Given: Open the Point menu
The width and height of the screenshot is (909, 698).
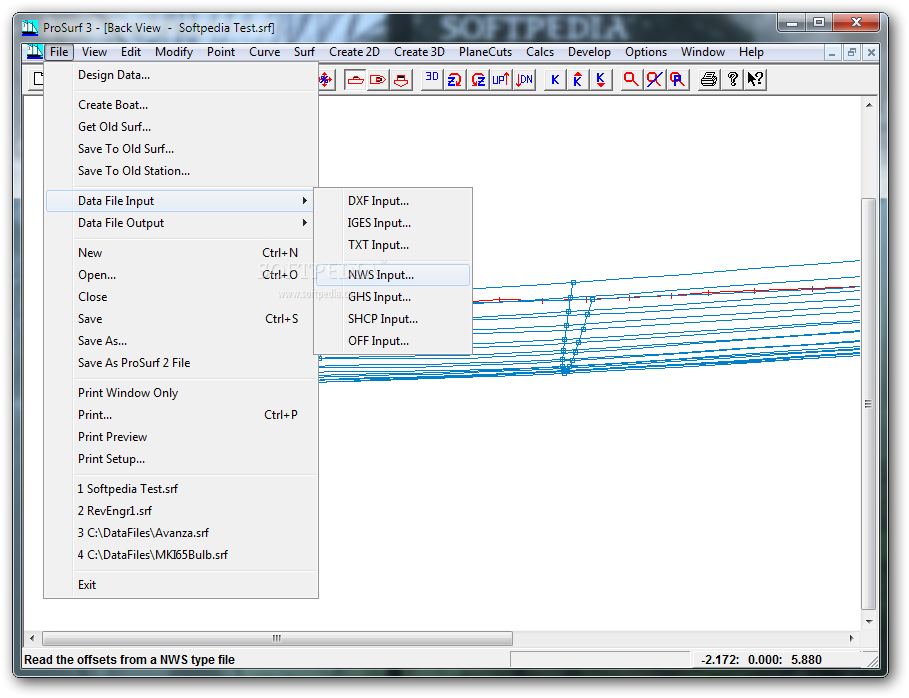Looking at the screenshot, I should click(x=220, y=52).
